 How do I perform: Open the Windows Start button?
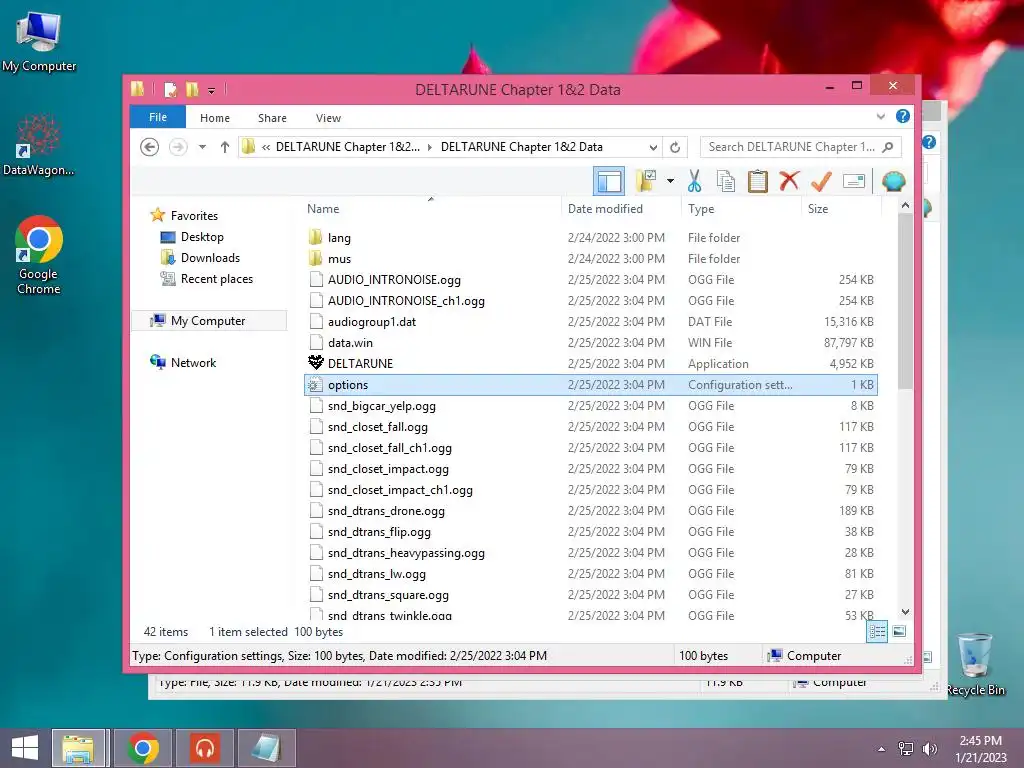(x=25, y=748)
